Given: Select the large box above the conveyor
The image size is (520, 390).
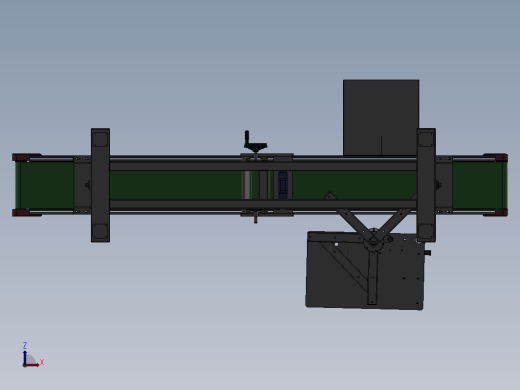Looking at the screenshot, I should click(x=381, y=117).
